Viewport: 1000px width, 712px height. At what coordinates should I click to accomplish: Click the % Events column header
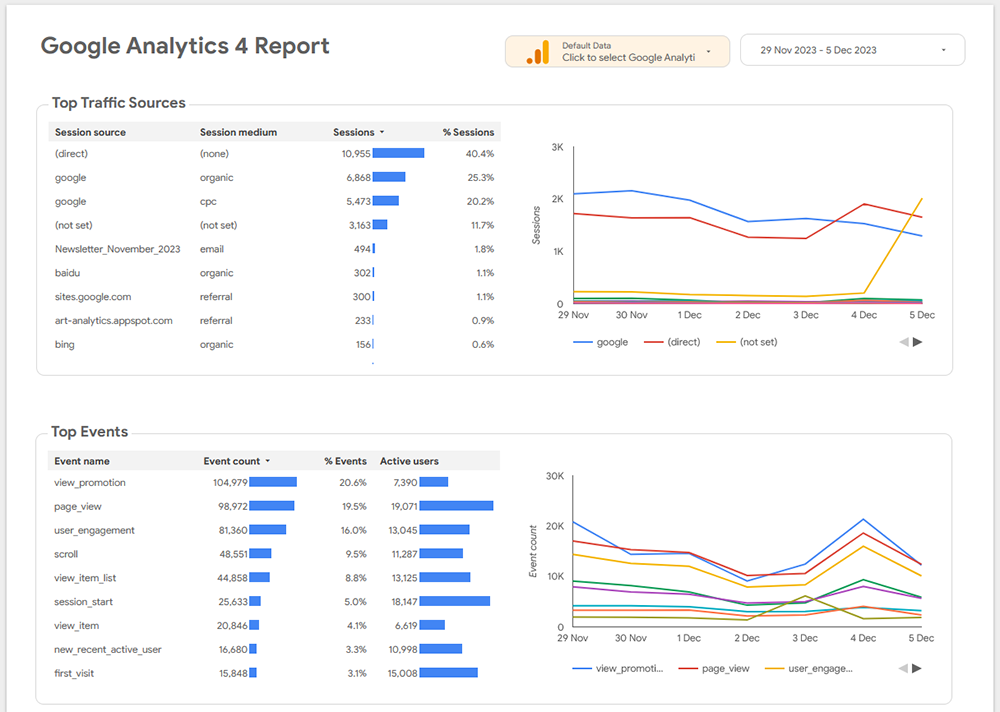click(345, 461)
